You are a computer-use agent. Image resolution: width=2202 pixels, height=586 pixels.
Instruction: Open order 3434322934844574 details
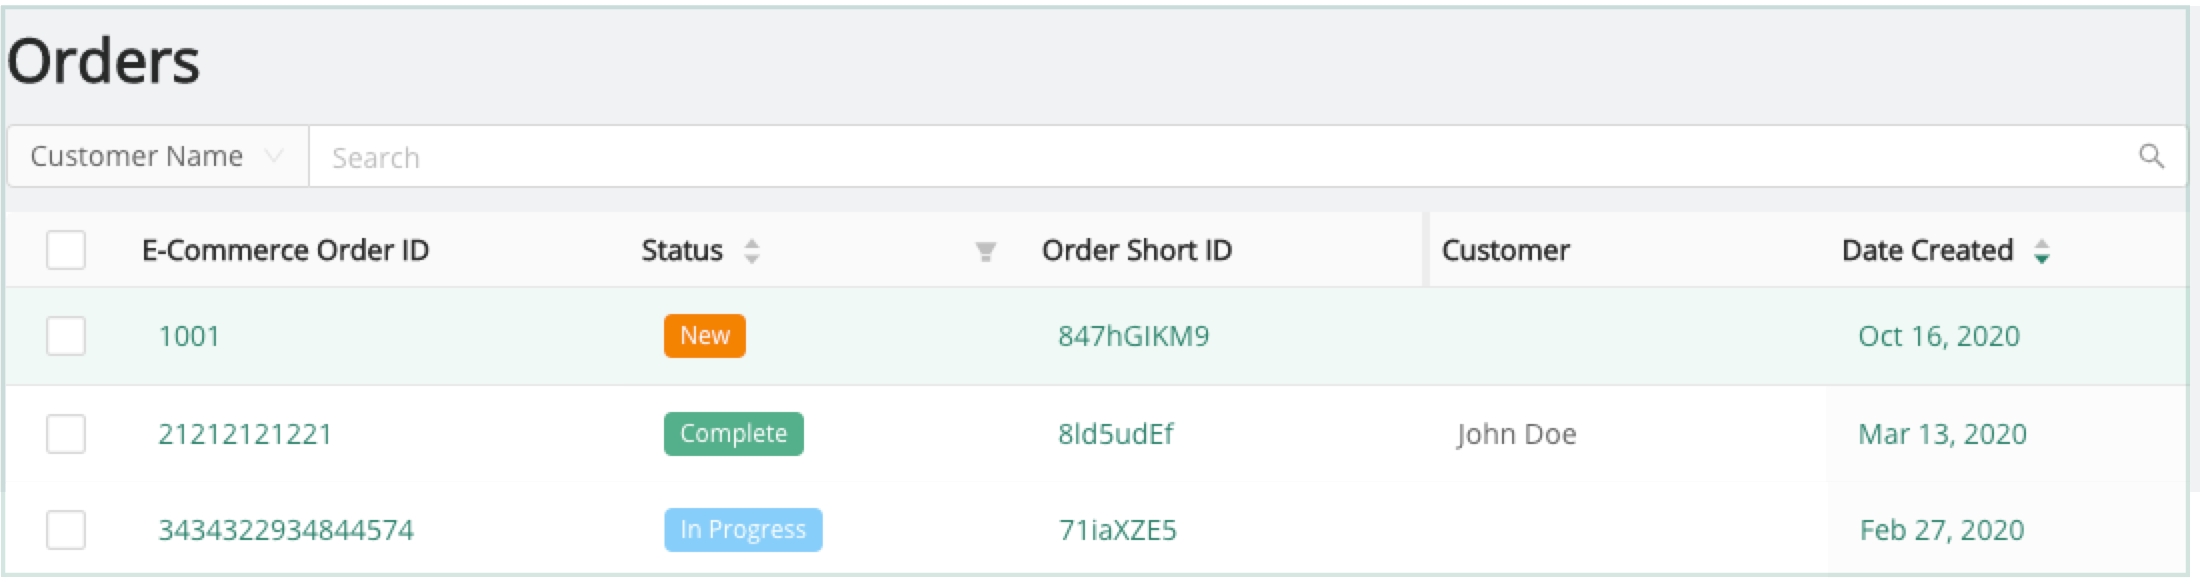click(286, 530)
